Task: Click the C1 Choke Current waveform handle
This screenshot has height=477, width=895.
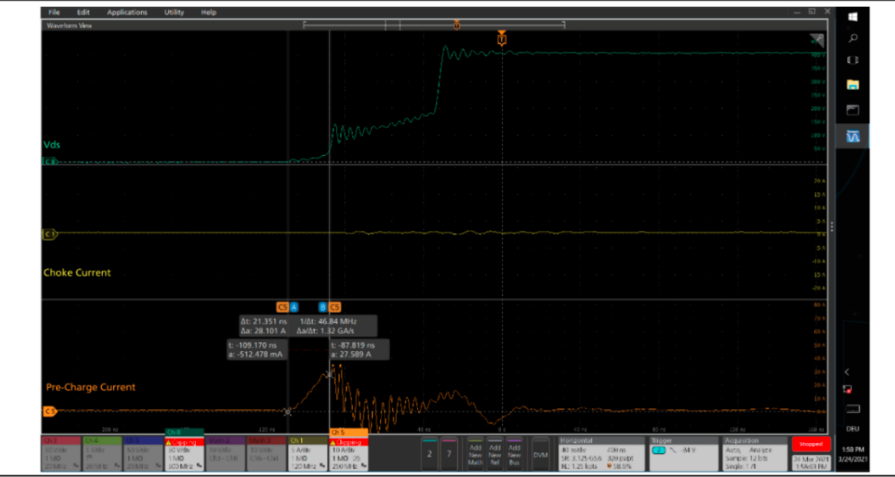Action: pyautogui.click(x=49, y=234)
